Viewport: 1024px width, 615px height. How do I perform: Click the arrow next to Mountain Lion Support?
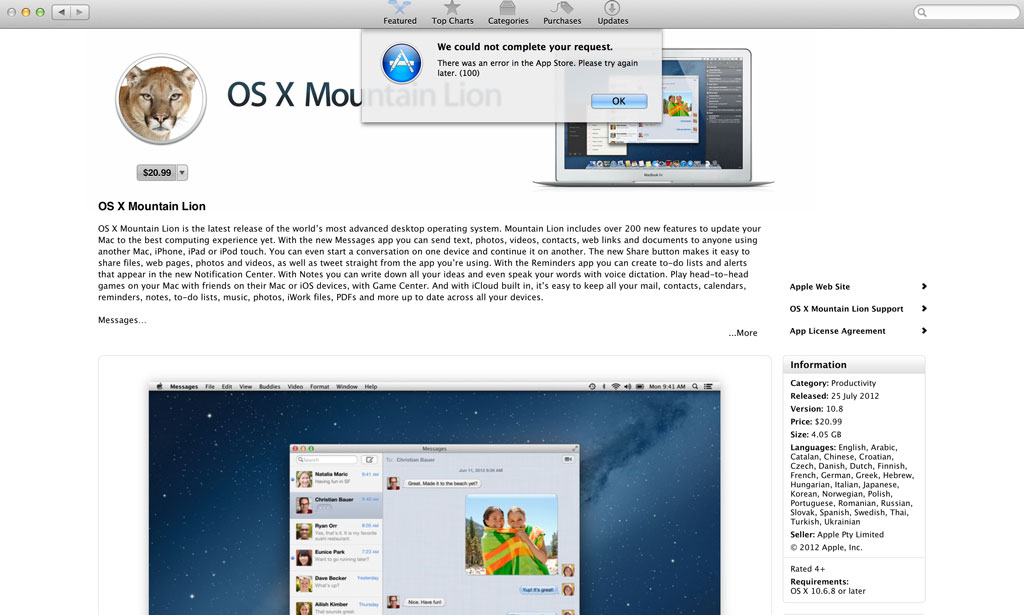tap(924, 309)
